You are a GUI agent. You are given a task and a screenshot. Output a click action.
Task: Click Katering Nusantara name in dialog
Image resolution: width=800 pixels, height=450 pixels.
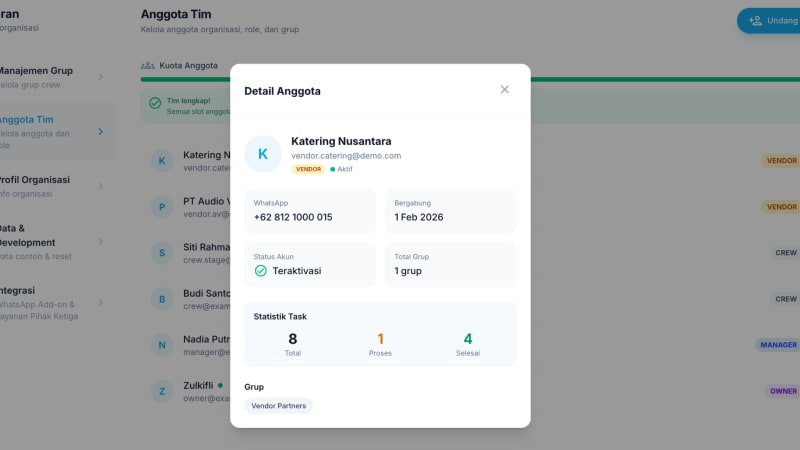tap(341, 141)
